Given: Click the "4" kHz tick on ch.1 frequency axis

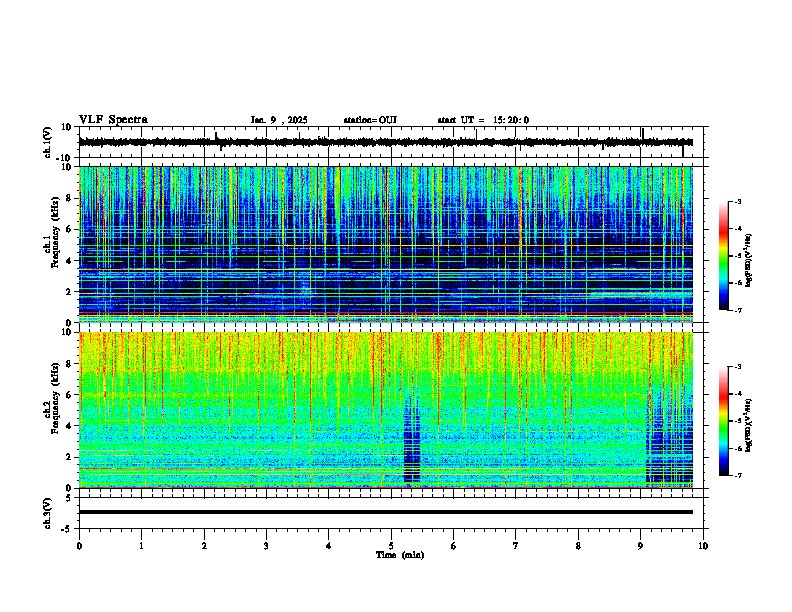Looking at the screenshot, I should click(x=70, y=261).
